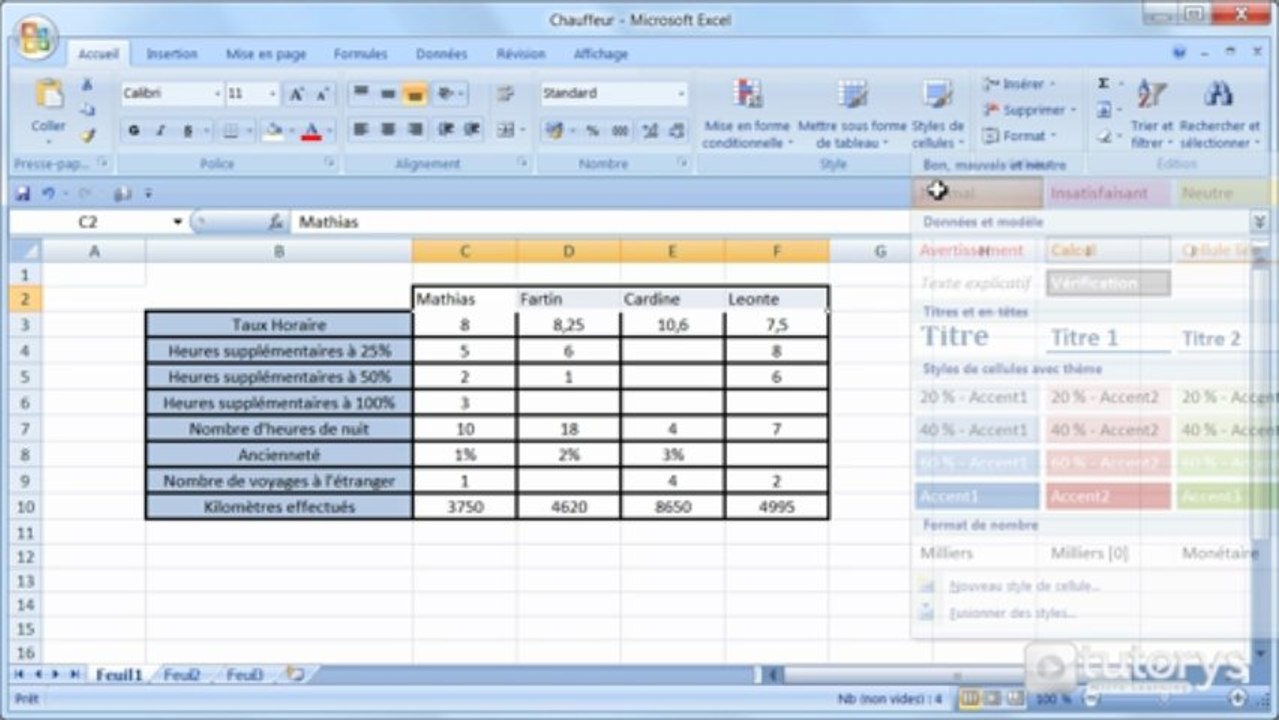Align cell text left
Viewport: 1279px width, 720px height.
pos(361,130)
